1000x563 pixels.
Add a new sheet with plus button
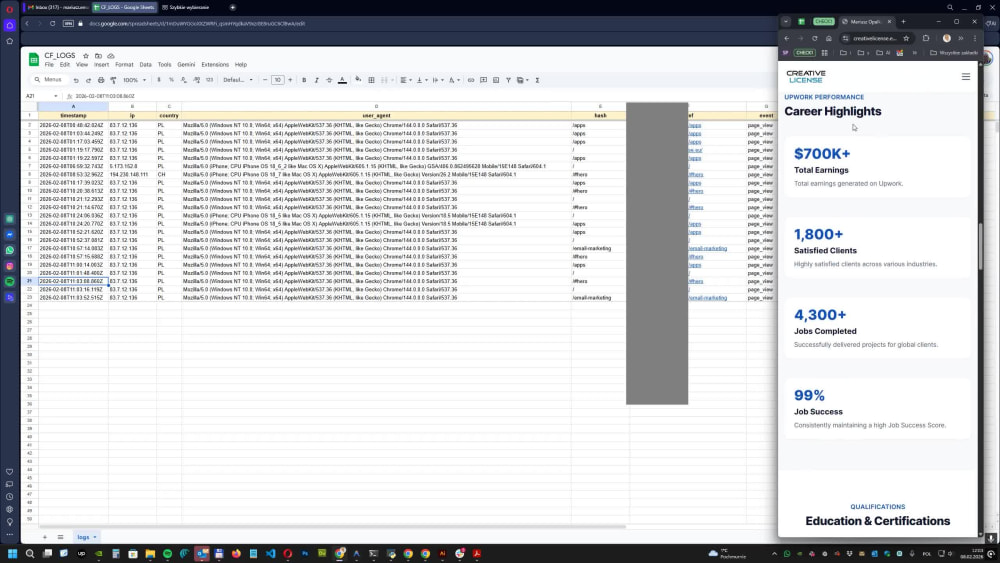(x=45, y=537)
